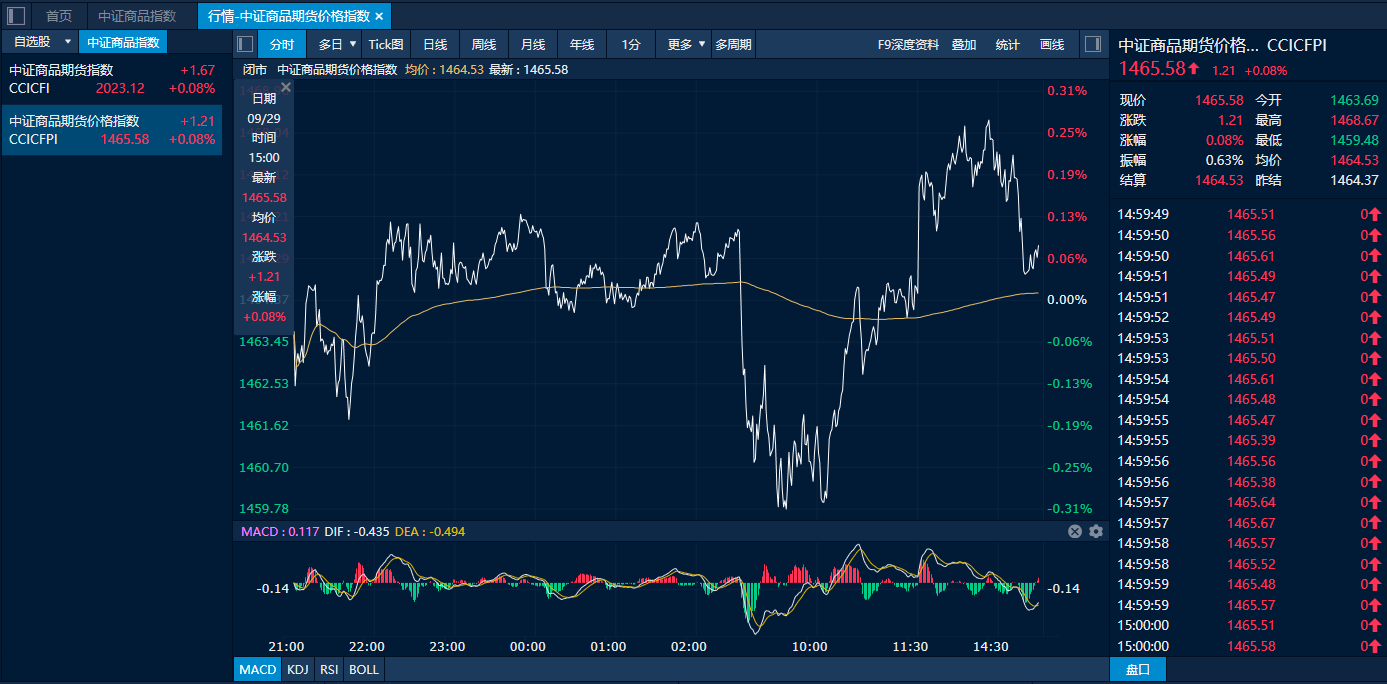Open MACD indicator settings gear

click(x=1096, y=532)
